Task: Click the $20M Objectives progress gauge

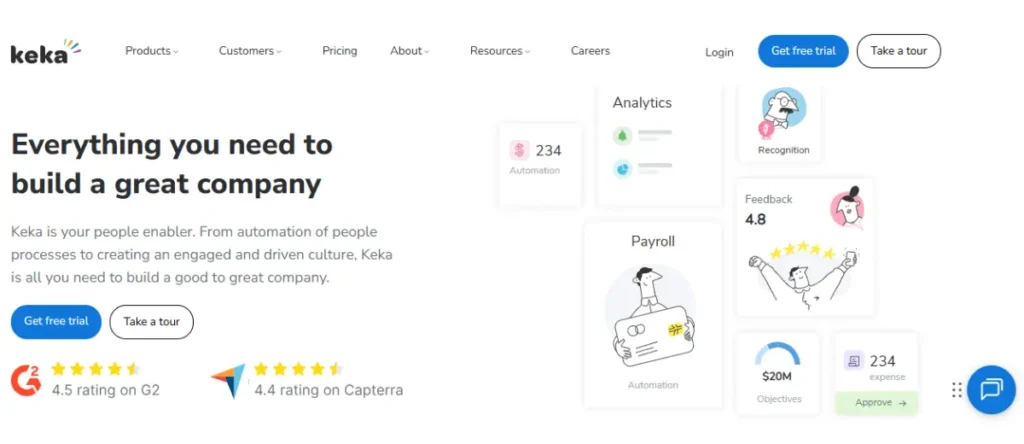Action: (777, 355)
